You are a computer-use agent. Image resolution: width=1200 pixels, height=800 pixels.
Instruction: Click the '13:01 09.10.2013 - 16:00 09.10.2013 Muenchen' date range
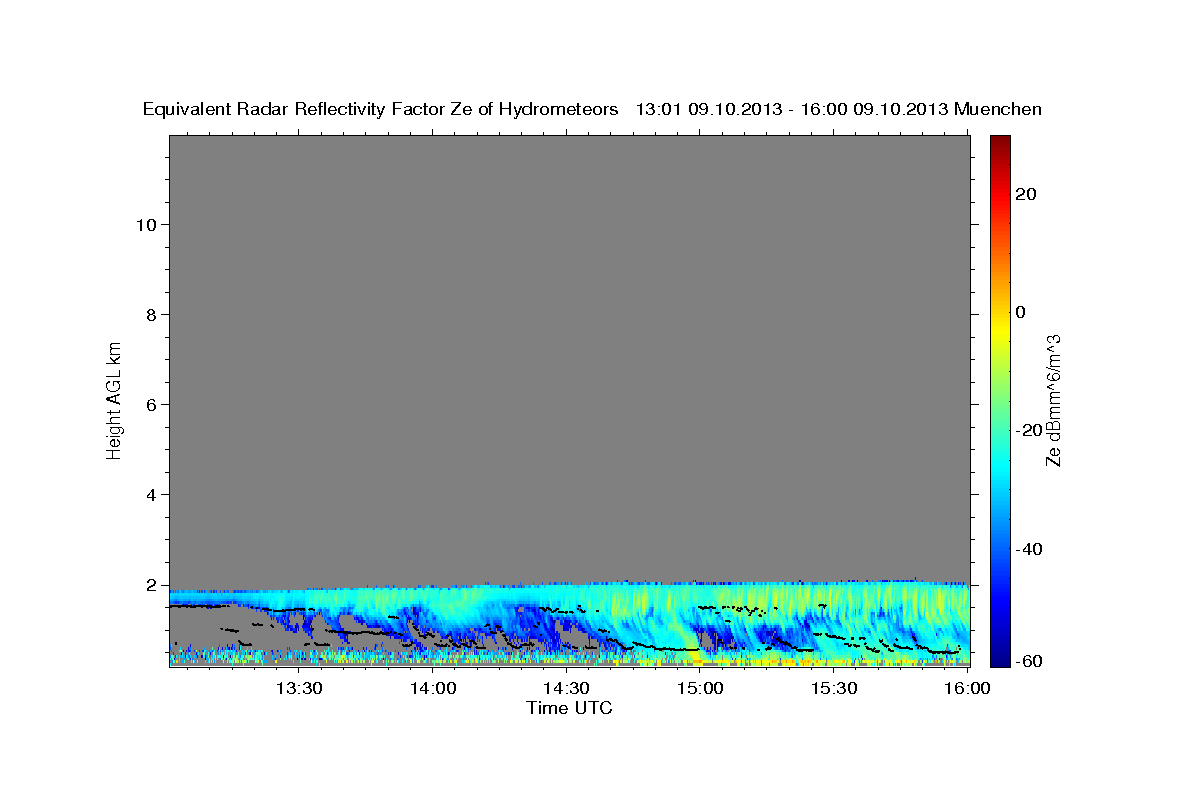(839, 110)
